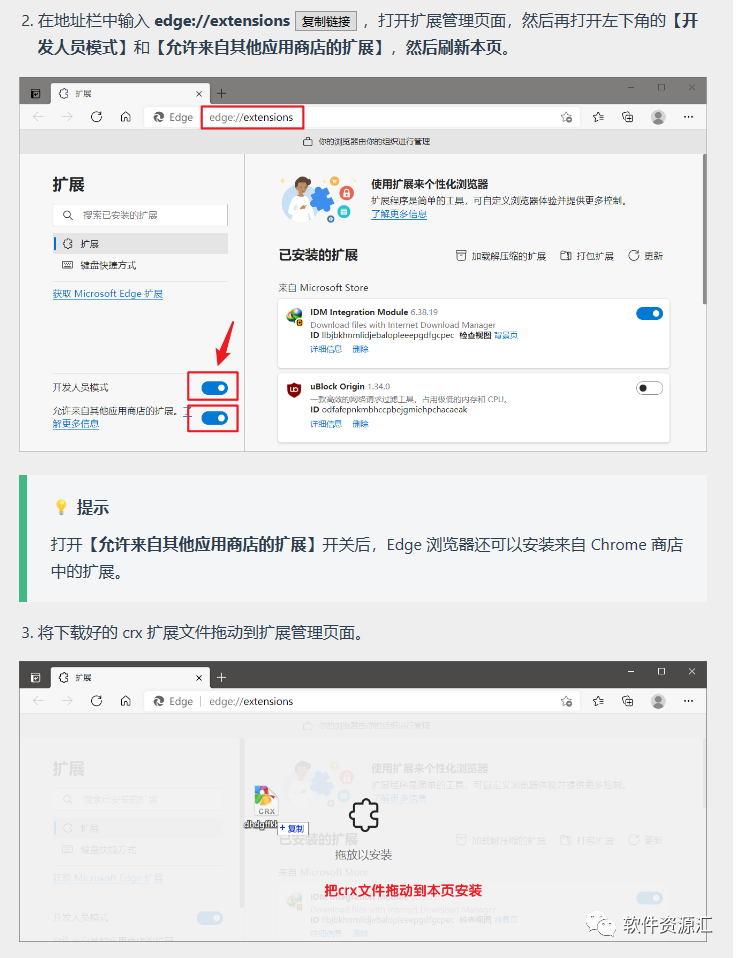Click the 更新 button
736x958 pixels.
click(x=646, y=256)
